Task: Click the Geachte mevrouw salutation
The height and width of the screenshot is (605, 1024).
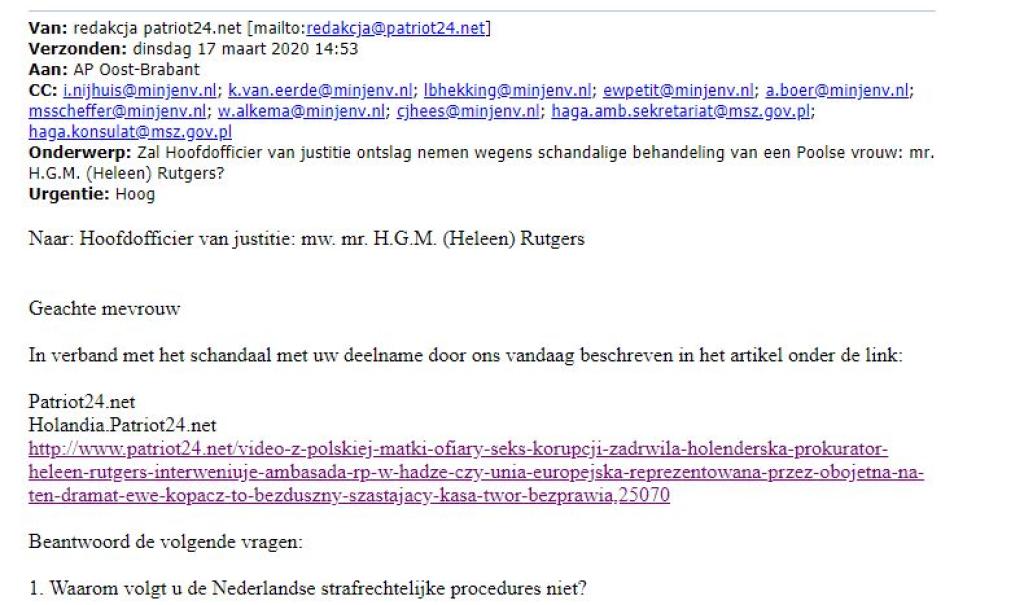Action: pyautogui.click(x=104, y=308)
